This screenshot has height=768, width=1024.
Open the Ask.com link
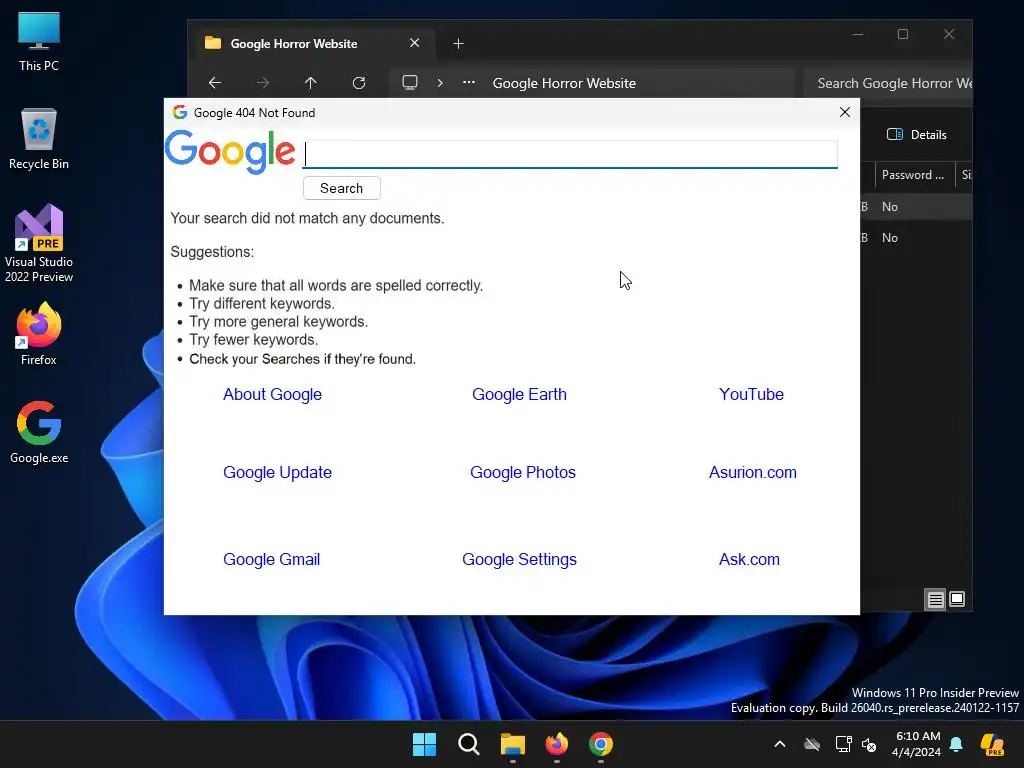(x=749, y=560)
